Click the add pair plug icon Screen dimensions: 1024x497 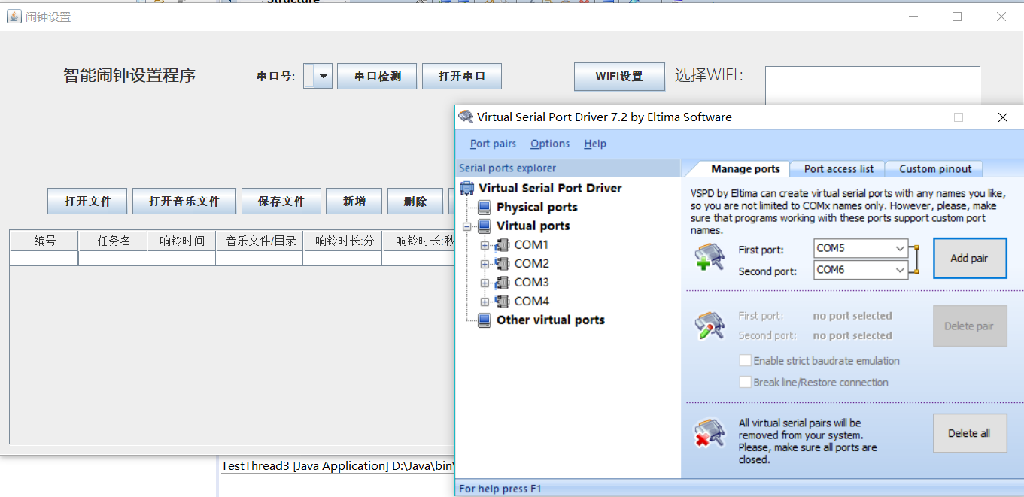(709, 257)
